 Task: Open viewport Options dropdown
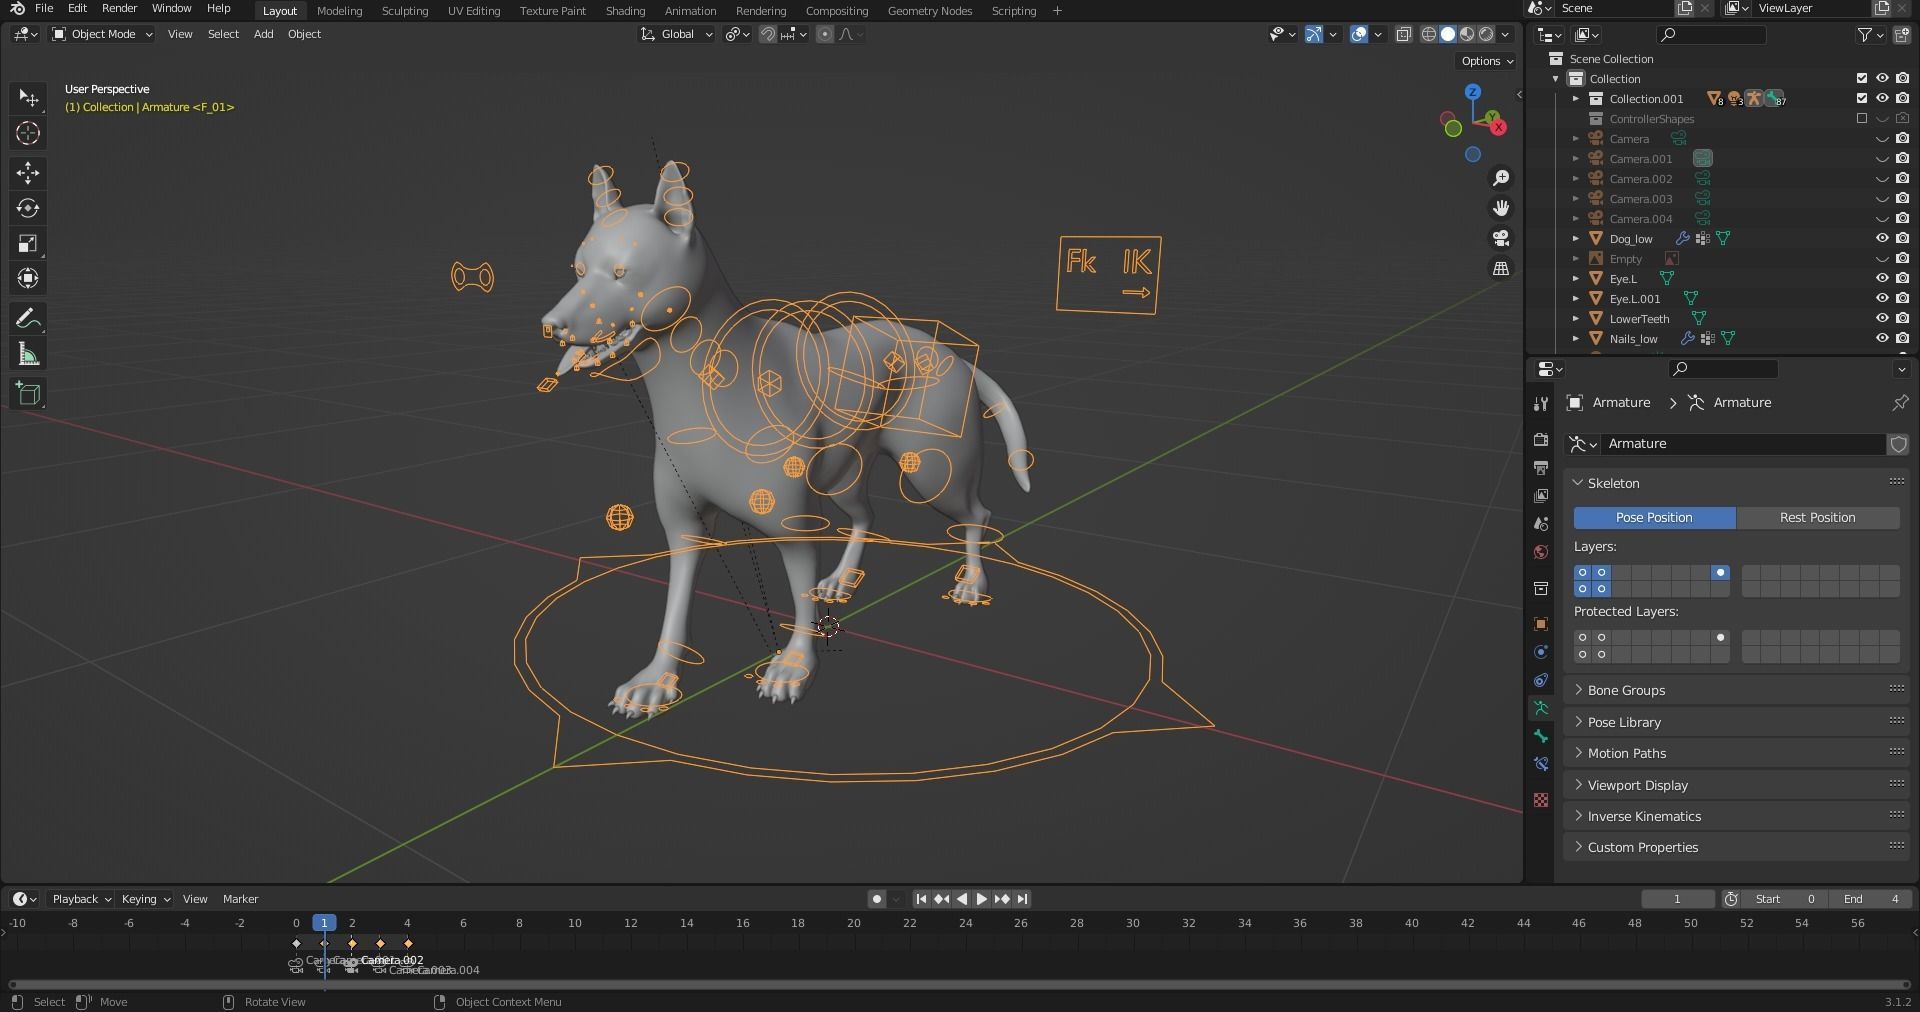click(1486, 61)
